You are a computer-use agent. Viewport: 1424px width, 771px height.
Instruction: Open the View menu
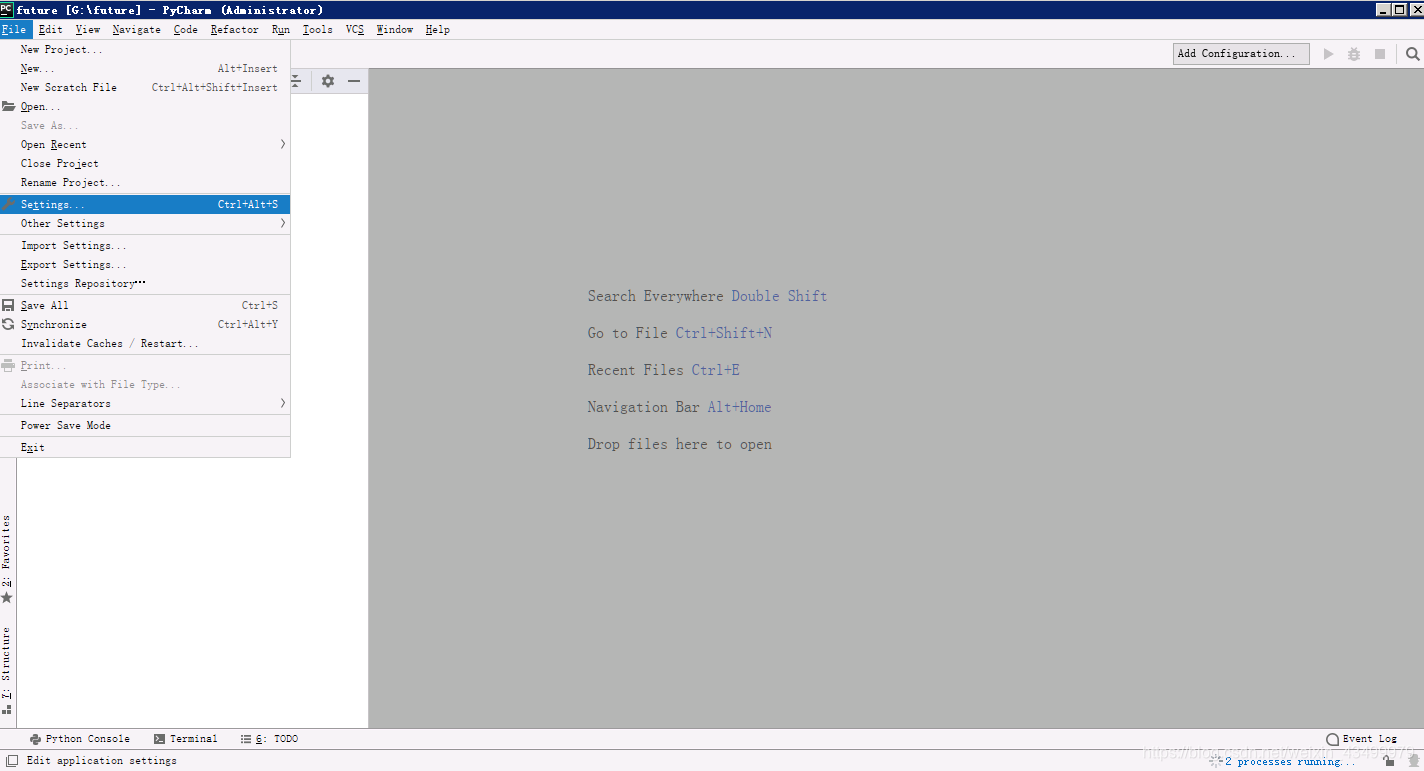click(88, 29)
